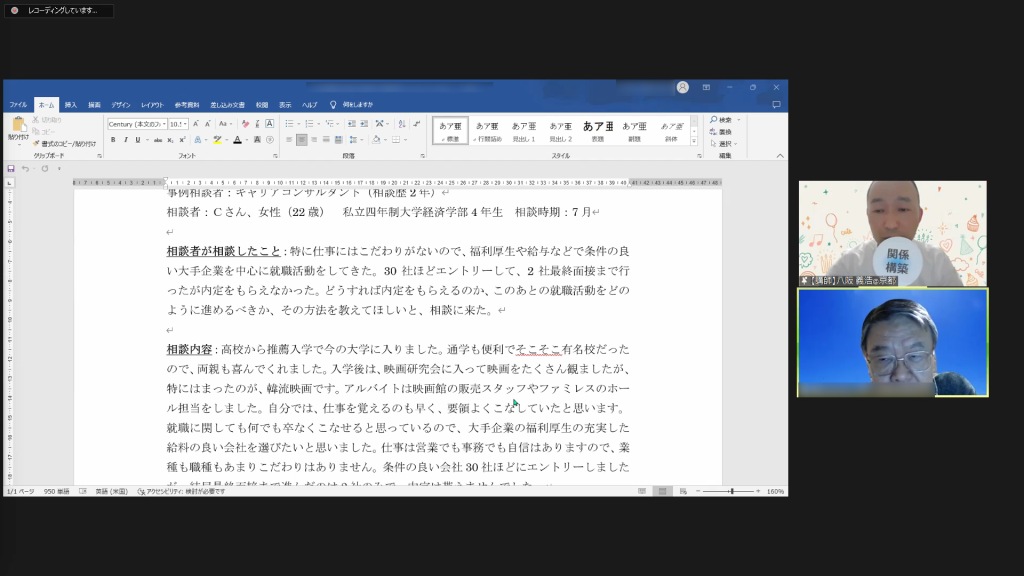Viewport: 1024px width, 576px height.
Task: Open the comments speech bubble icon
Action: pyautogui.click(x=776, y=104)
